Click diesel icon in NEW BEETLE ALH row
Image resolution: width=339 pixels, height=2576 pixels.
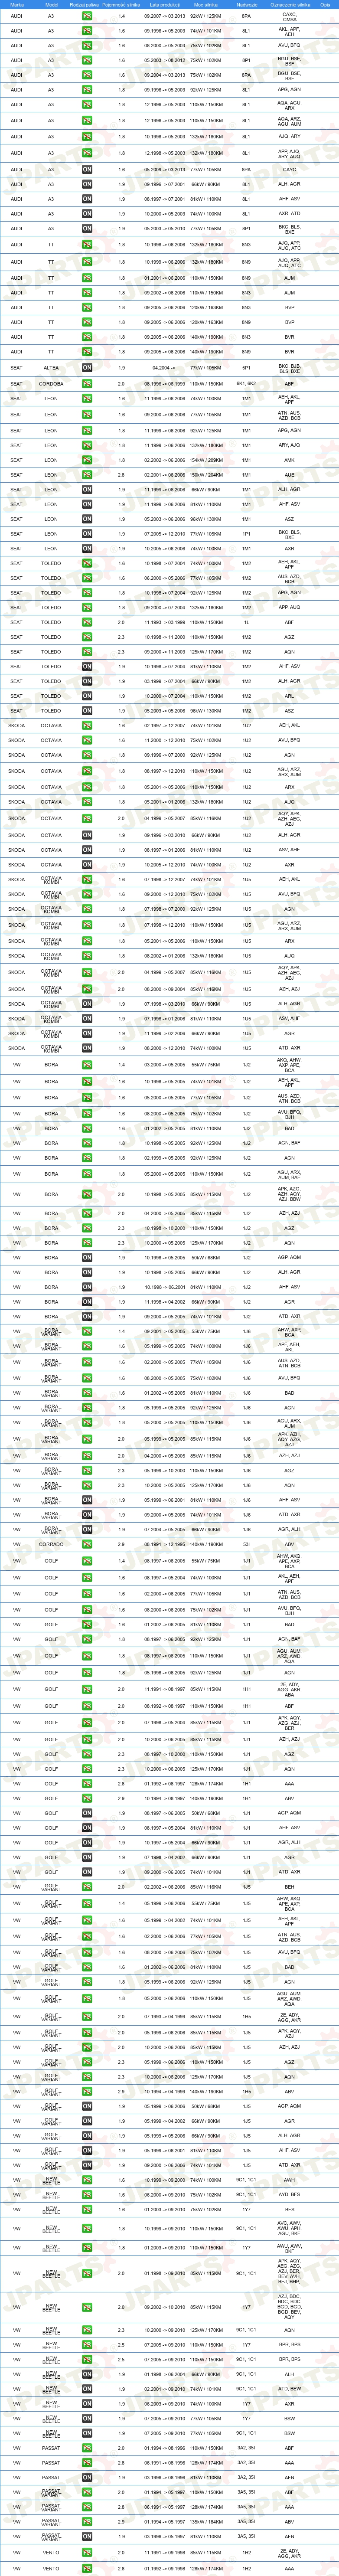point(87,2374)
